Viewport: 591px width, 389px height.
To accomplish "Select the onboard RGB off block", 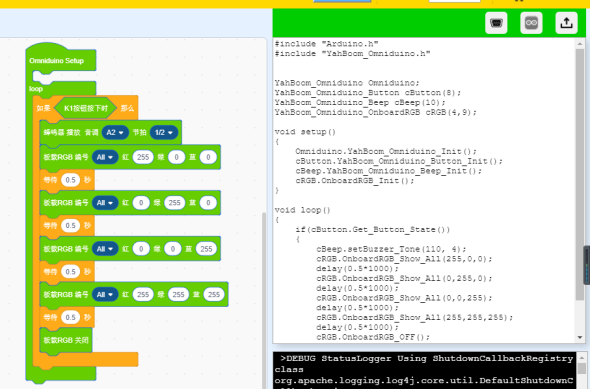I will [x=66, y=340].
